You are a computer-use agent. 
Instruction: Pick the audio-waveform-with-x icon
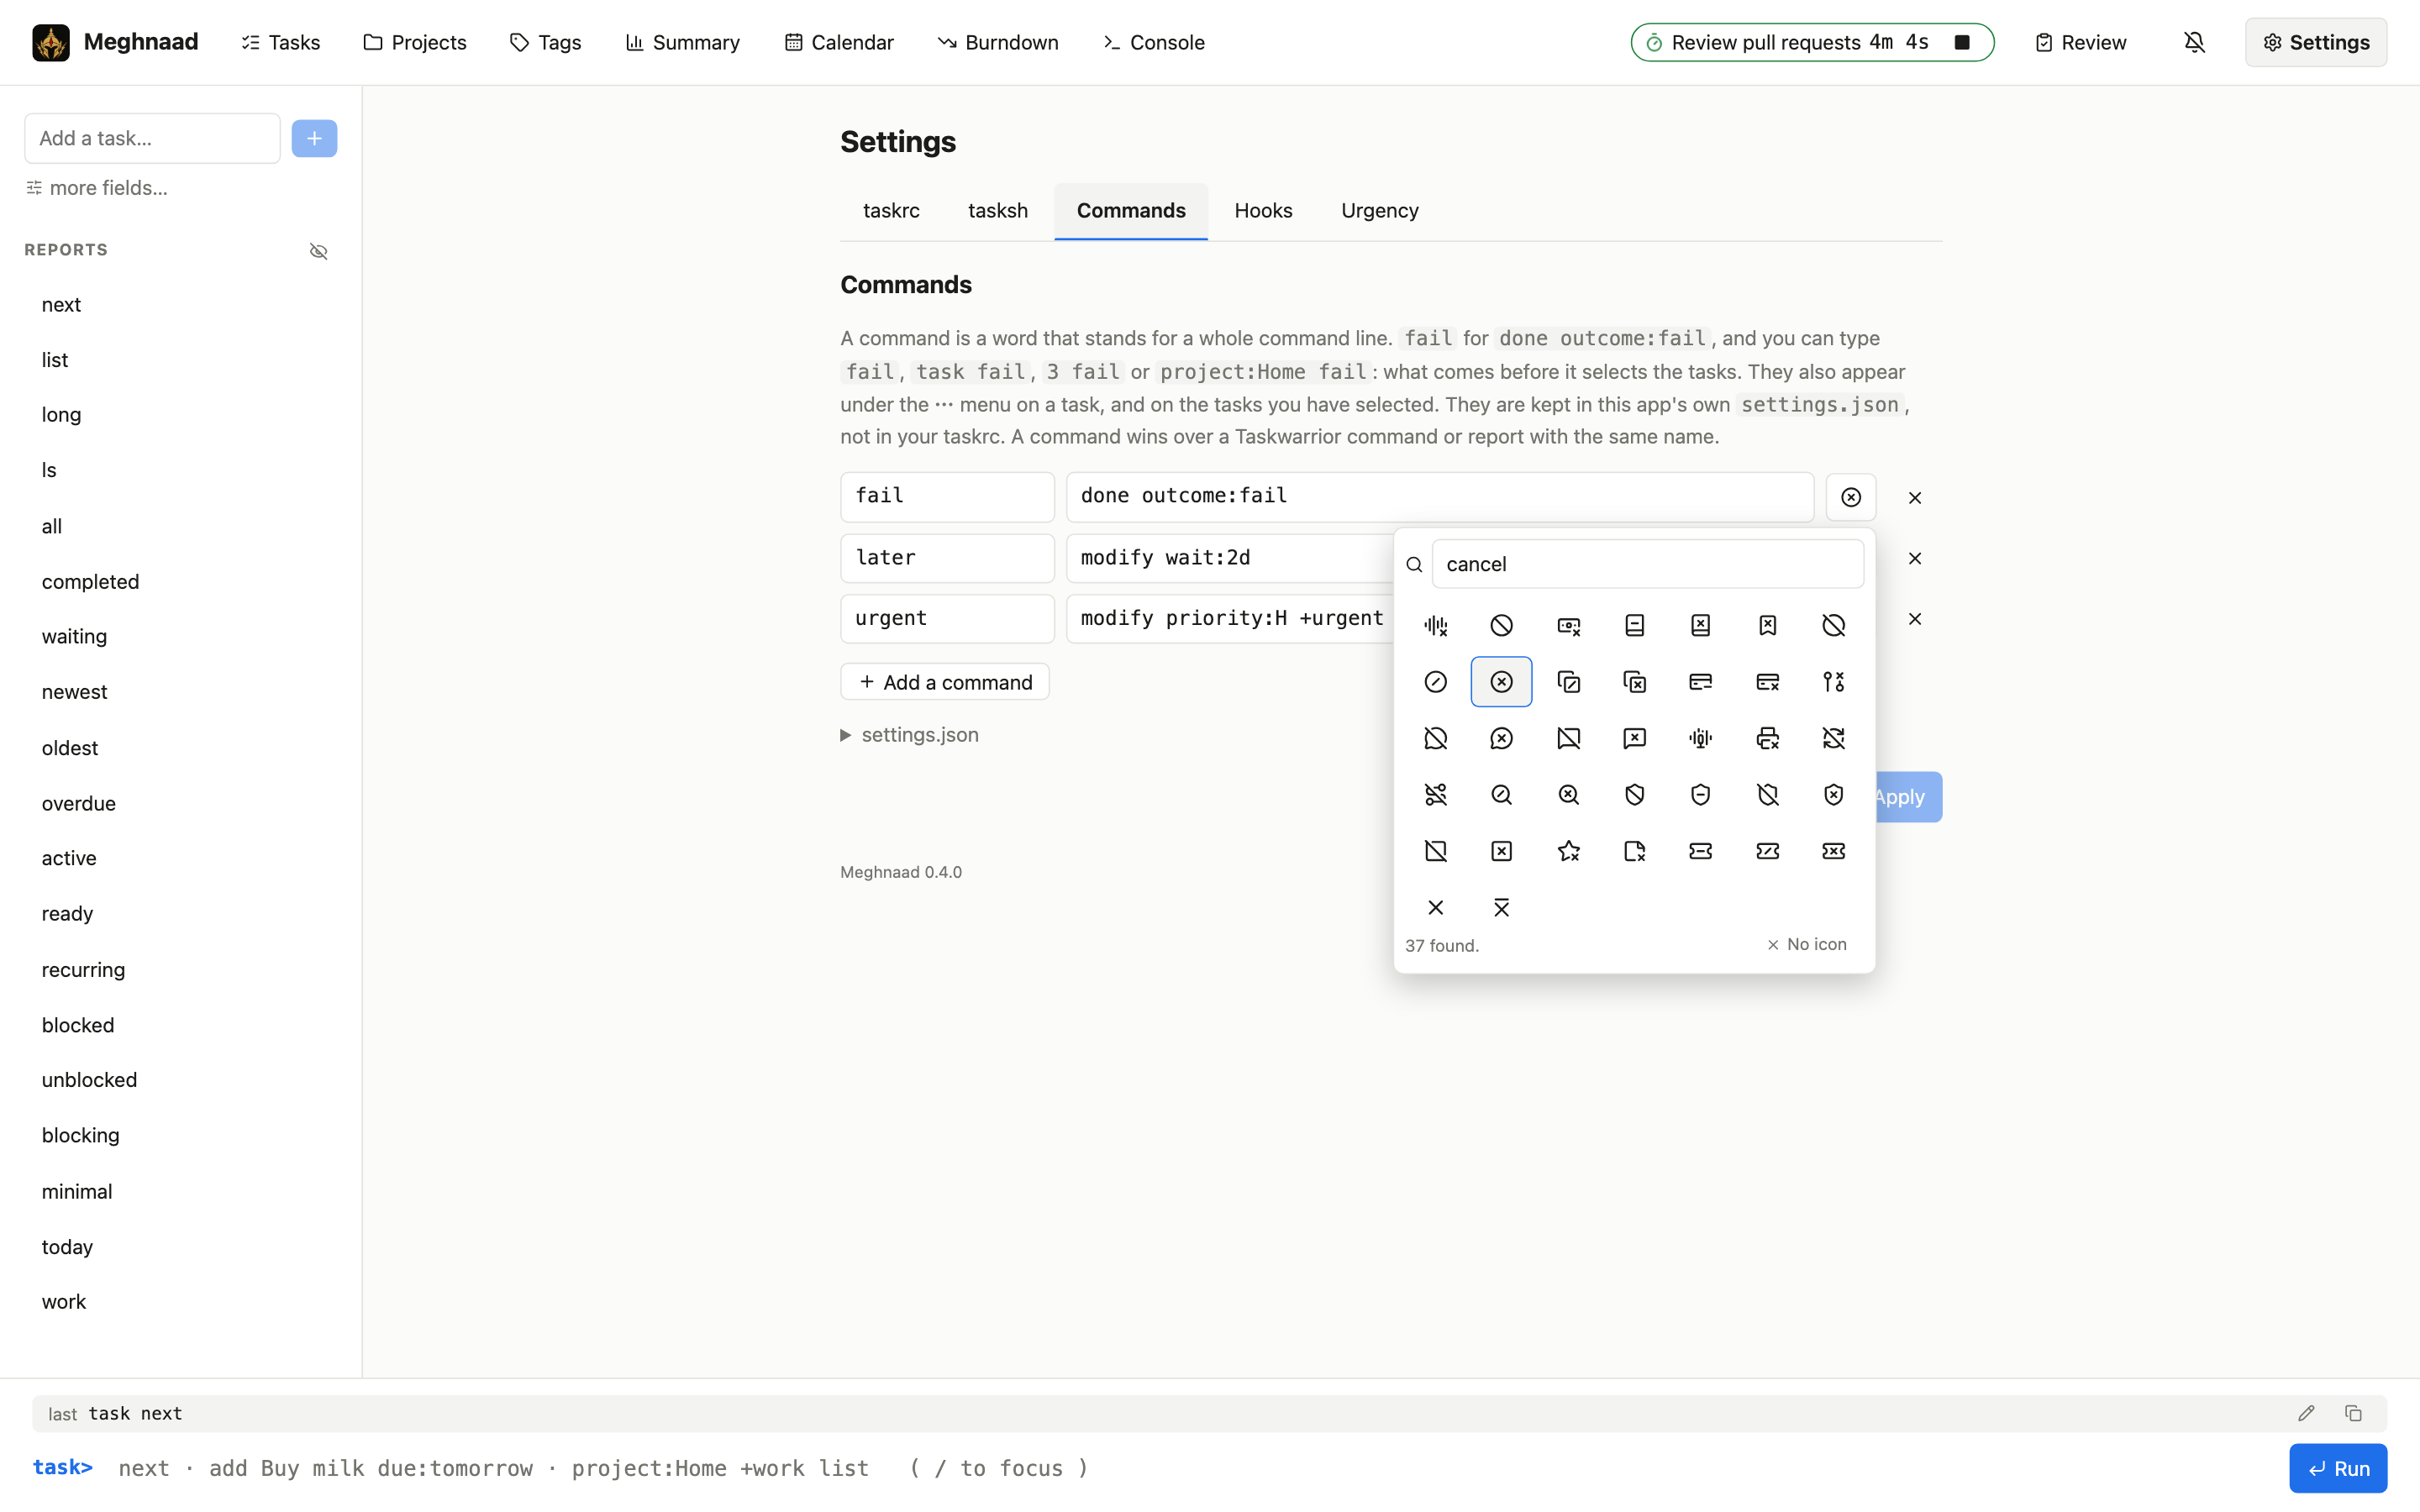[1435, 625]
